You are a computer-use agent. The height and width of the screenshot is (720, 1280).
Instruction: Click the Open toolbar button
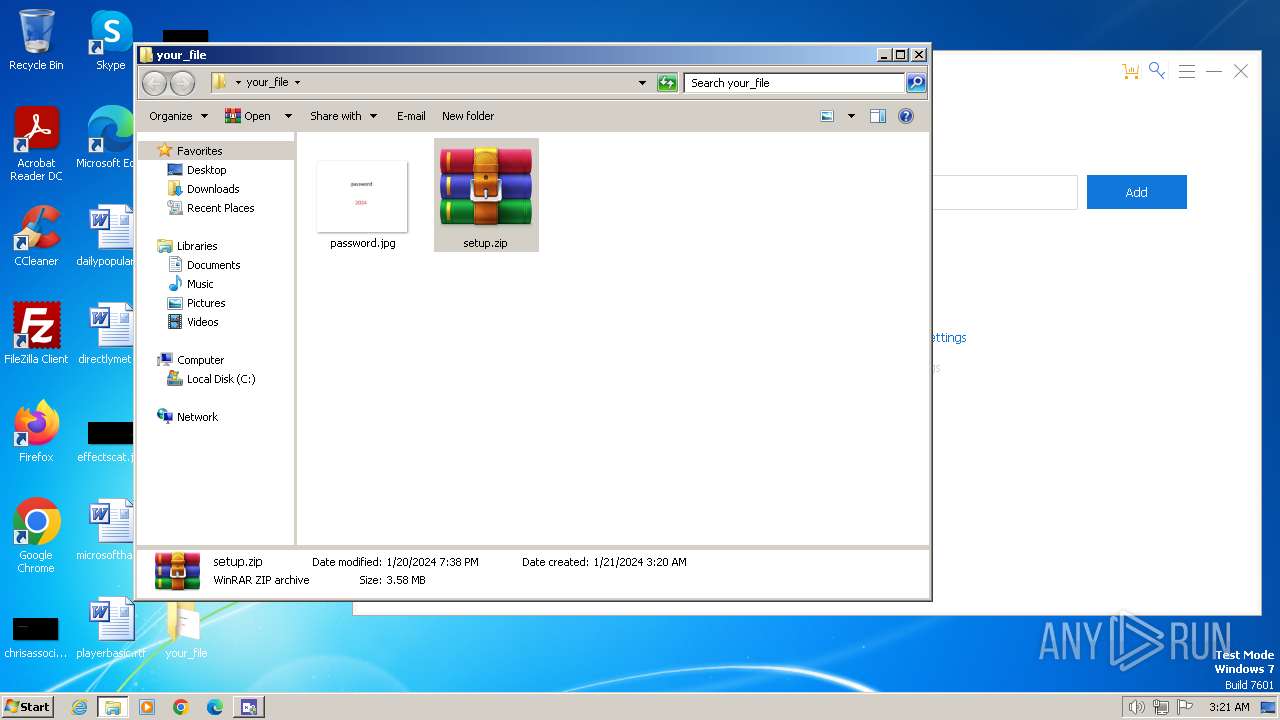click(x=248, y=116)
